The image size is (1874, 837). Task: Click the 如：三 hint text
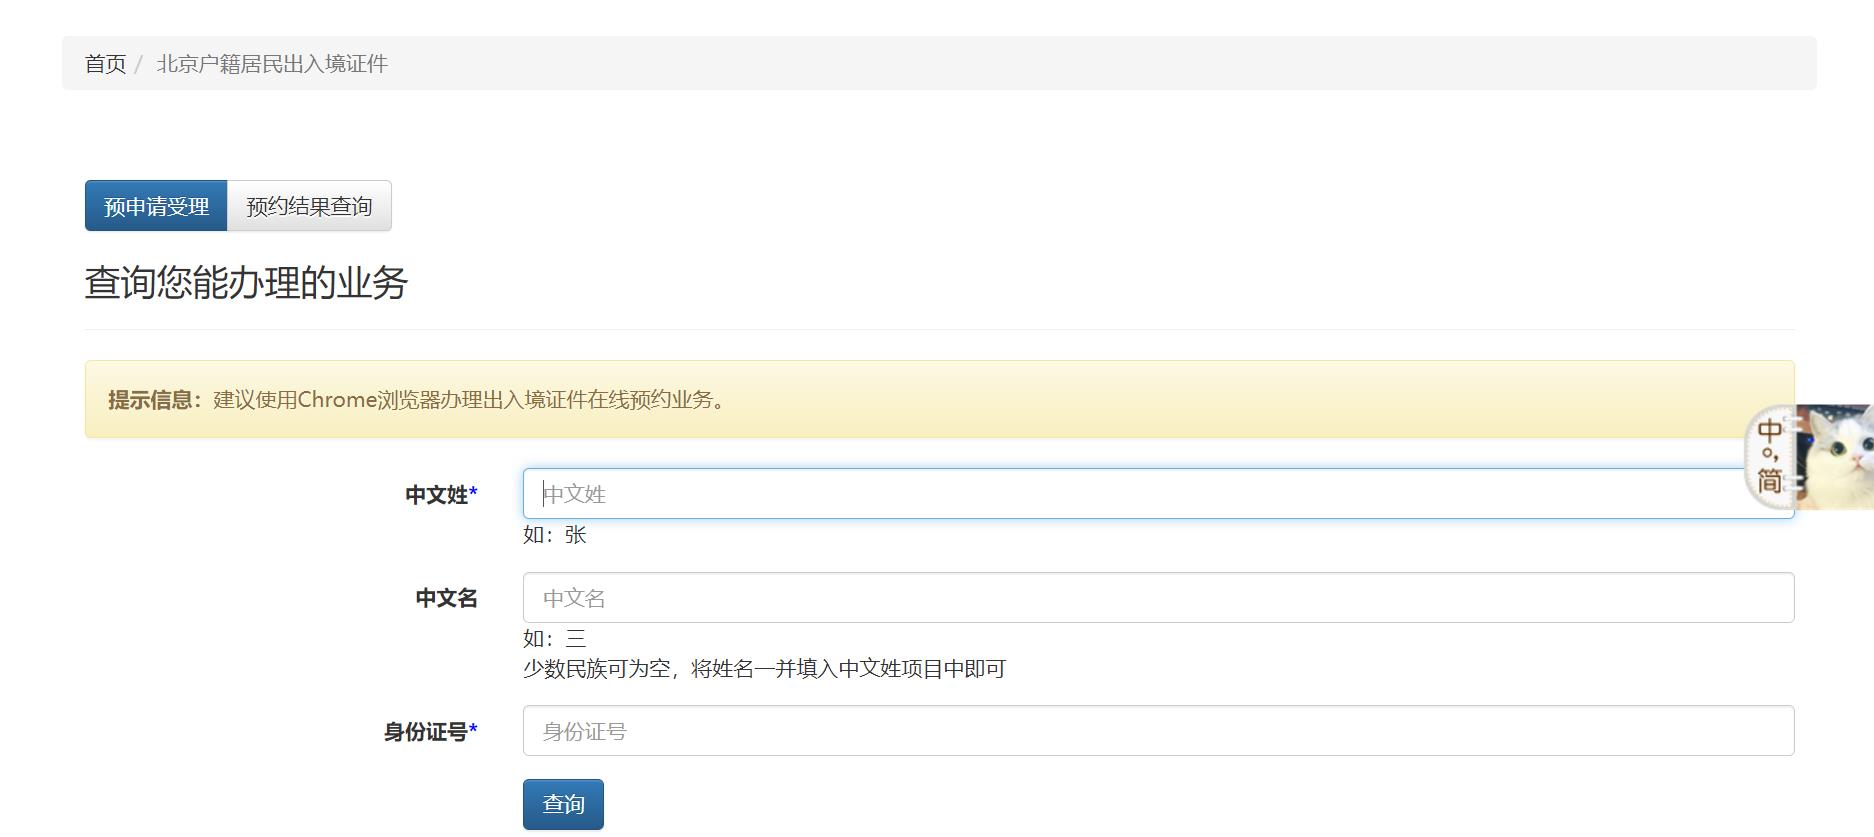click(555, 639)
